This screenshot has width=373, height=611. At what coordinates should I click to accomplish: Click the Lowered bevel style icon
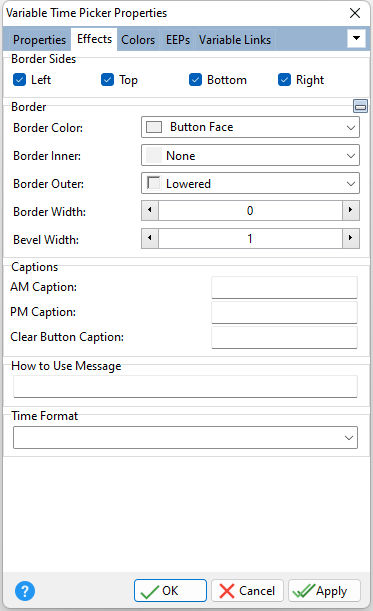coord(154,183)
